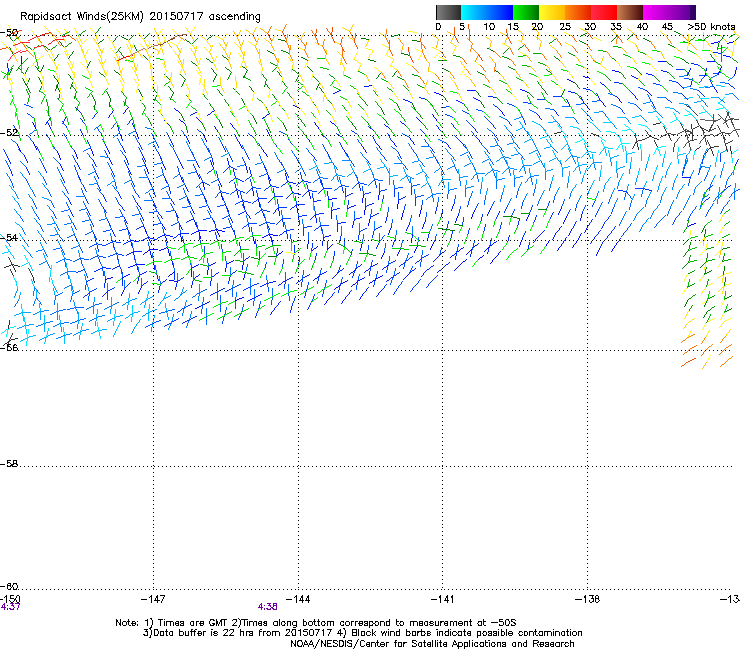This screenshot has height=650, width=740.
Task: Click the legend value '45'
Action: [667, 27]
